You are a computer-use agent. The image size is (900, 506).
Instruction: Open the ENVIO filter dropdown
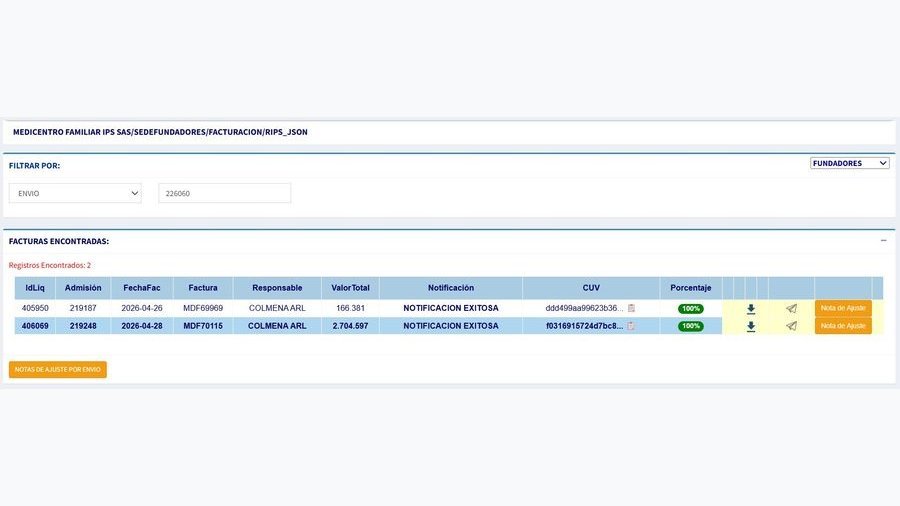click(75, 193)
